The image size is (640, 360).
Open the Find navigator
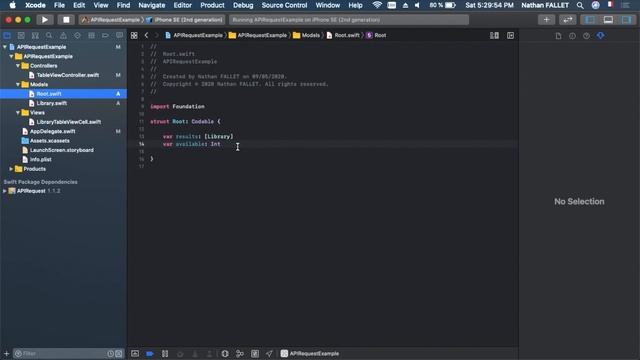point(49,36)
